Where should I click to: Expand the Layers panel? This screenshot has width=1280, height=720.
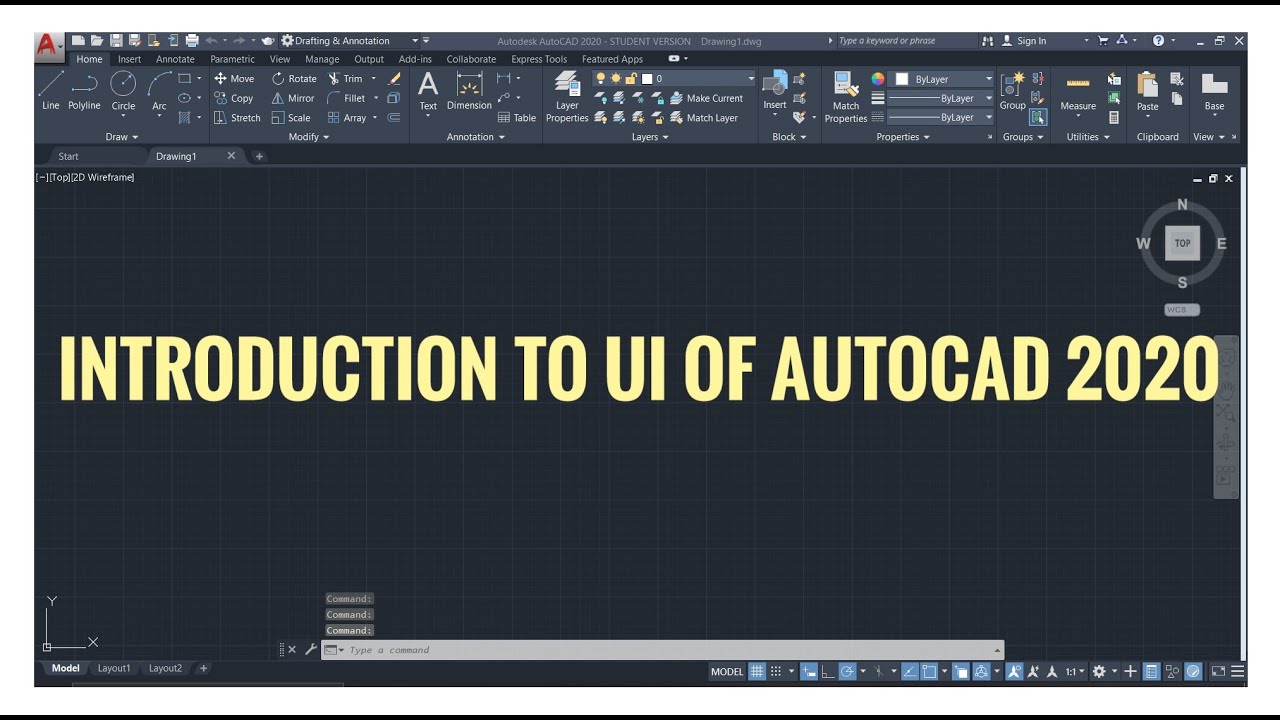650,137
